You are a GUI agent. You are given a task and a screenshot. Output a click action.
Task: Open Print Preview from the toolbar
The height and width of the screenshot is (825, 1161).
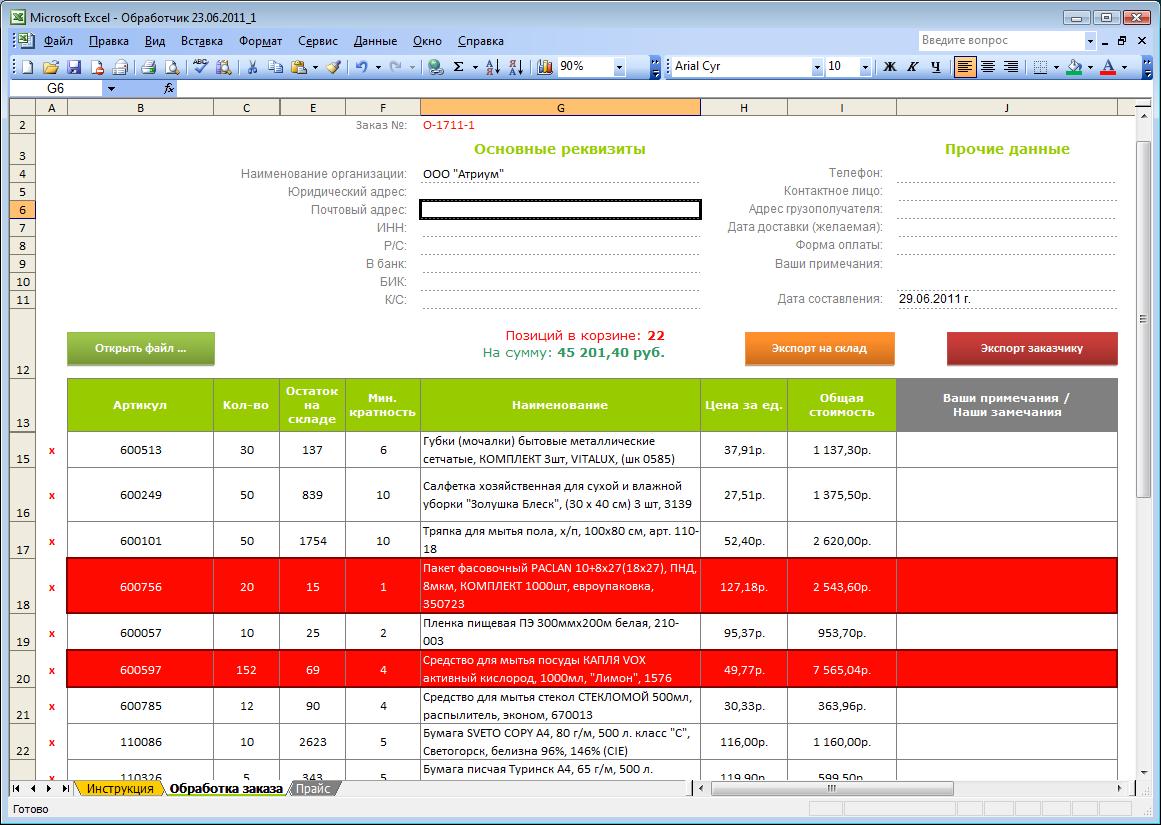click(x=172, y=67)
